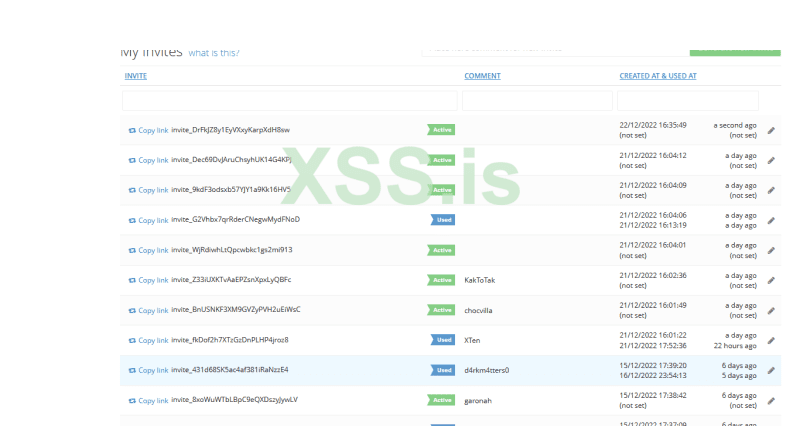Screen dimensions: 800x426
Task: Select the XTen comment cell
Action: tap(472, 340)
